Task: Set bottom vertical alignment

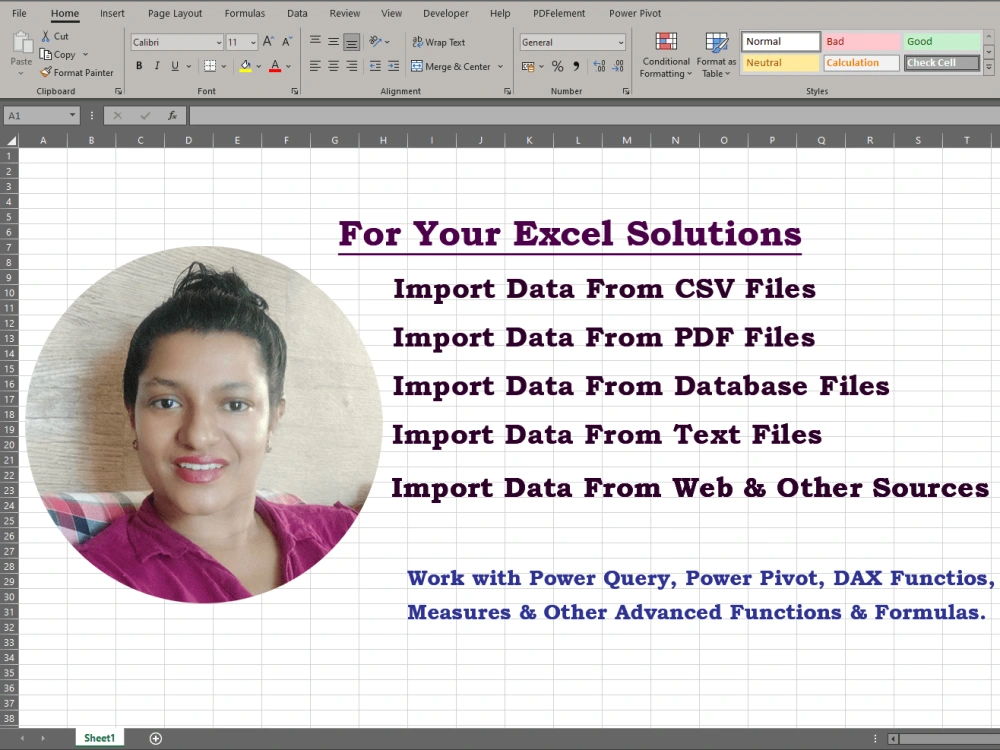Action: point(351,42)
